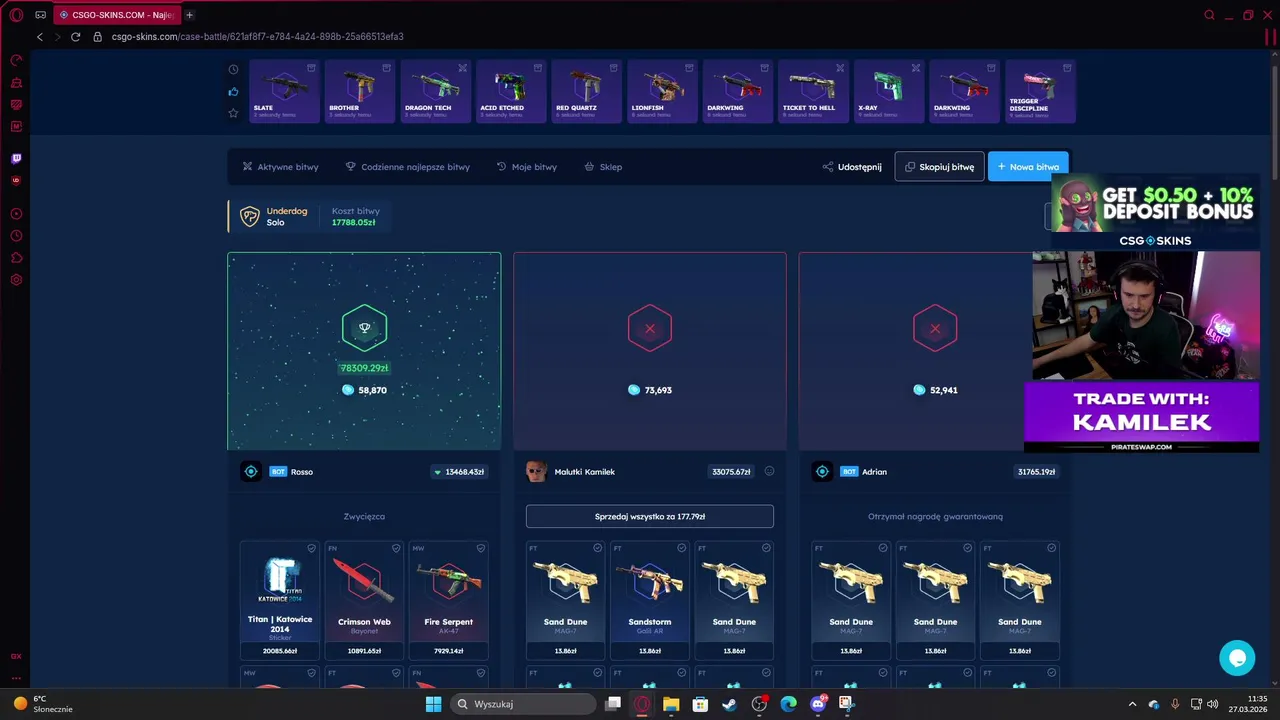Open the Opera GX sidebar clock history icon
The image size is (1280, 720).
16,236
